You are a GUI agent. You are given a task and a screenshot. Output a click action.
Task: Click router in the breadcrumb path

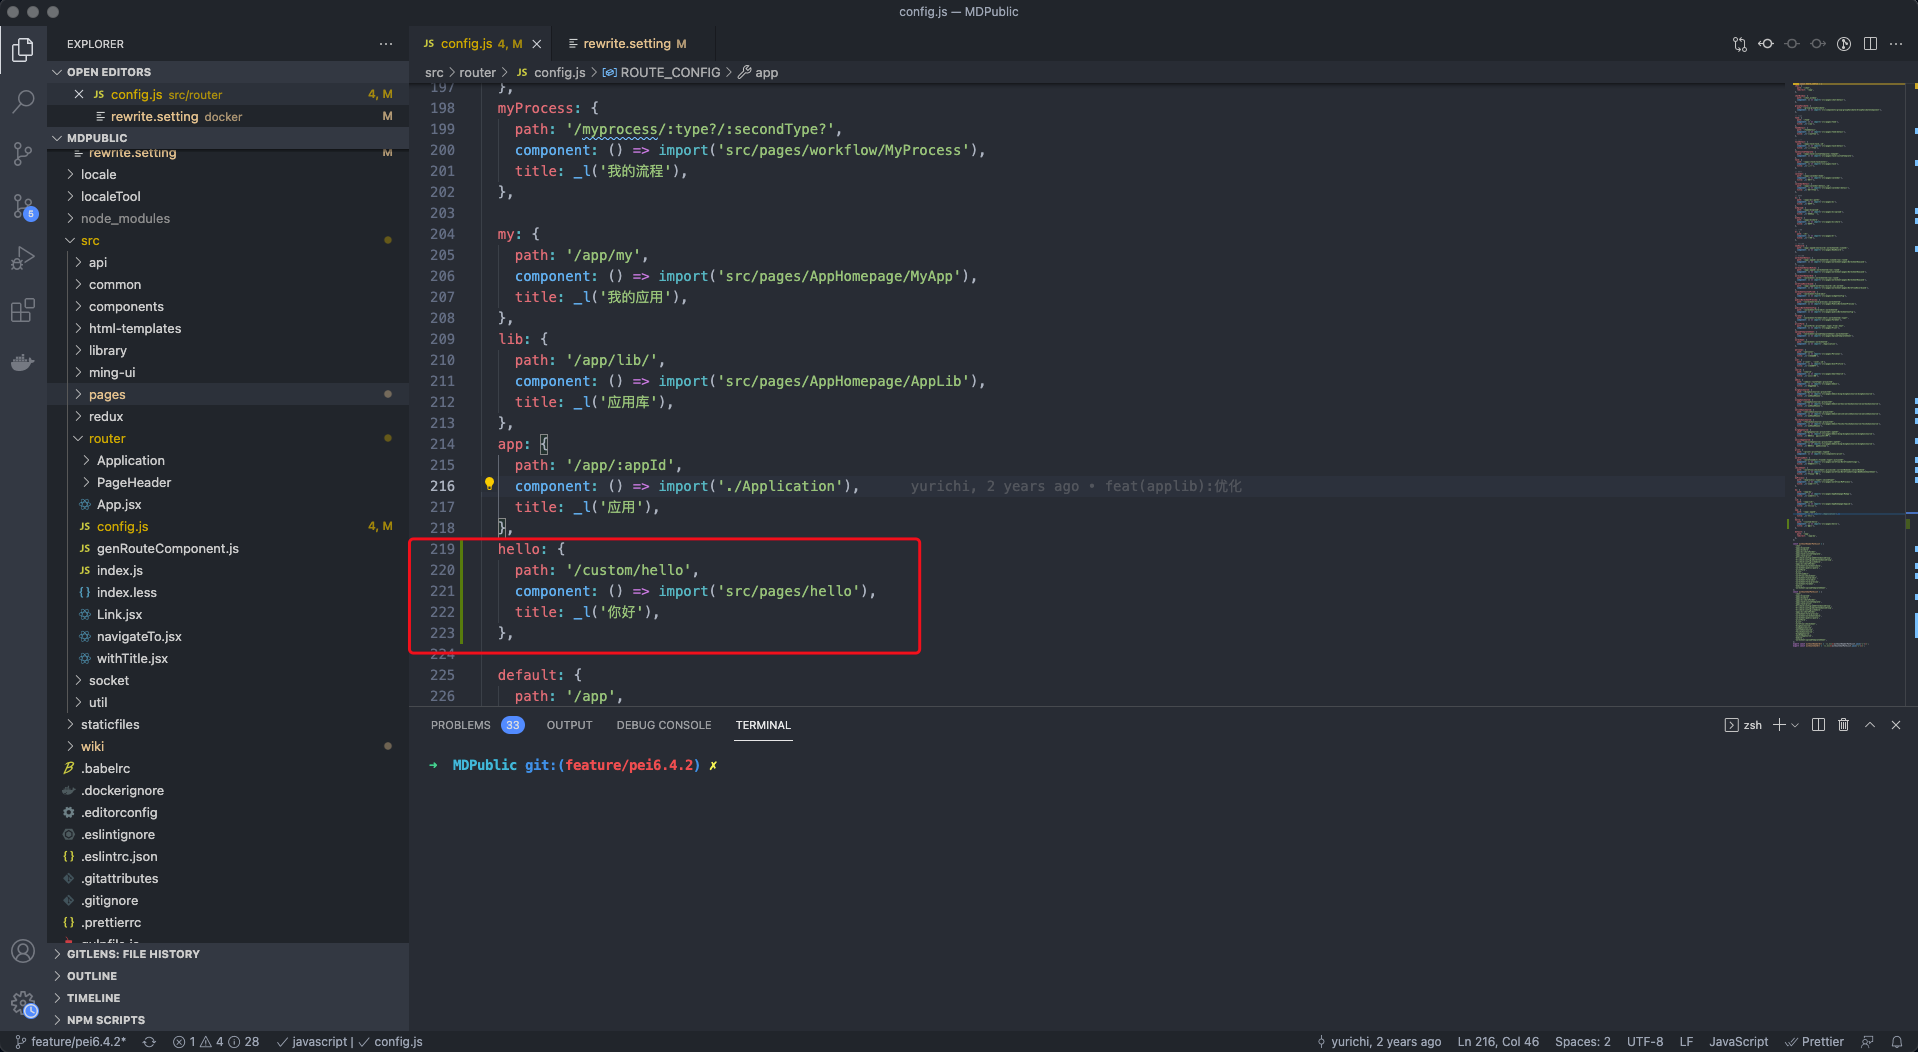[x=477, y=72]
